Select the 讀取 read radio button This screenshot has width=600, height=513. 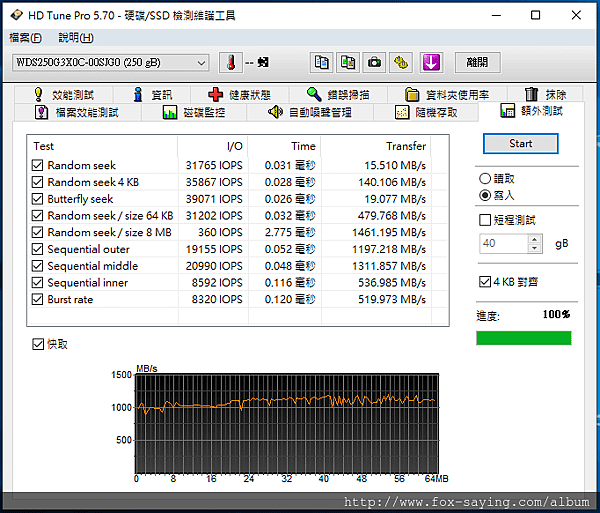tap(485, 179)
